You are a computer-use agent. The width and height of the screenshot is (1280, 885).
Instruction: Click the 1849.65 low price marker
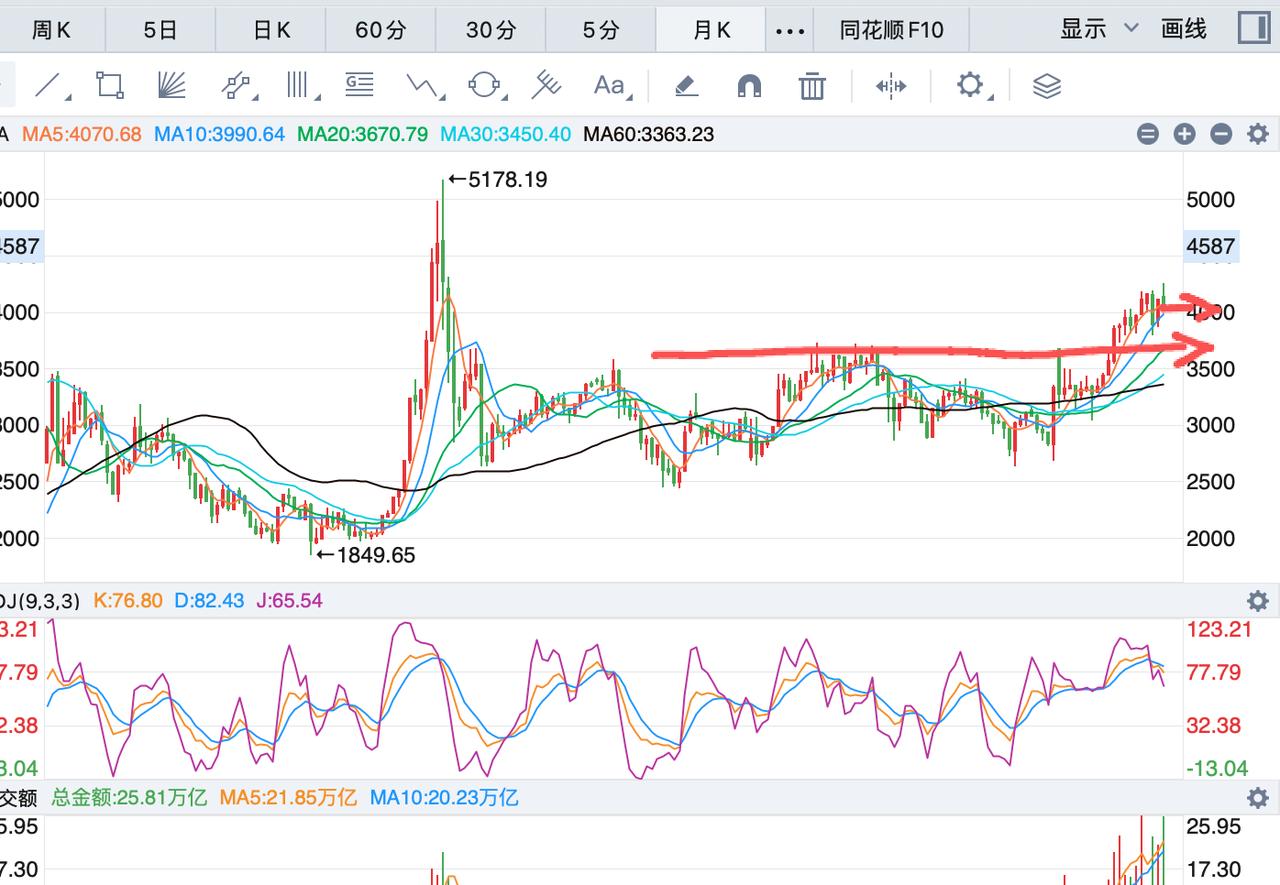pos(365,554)
